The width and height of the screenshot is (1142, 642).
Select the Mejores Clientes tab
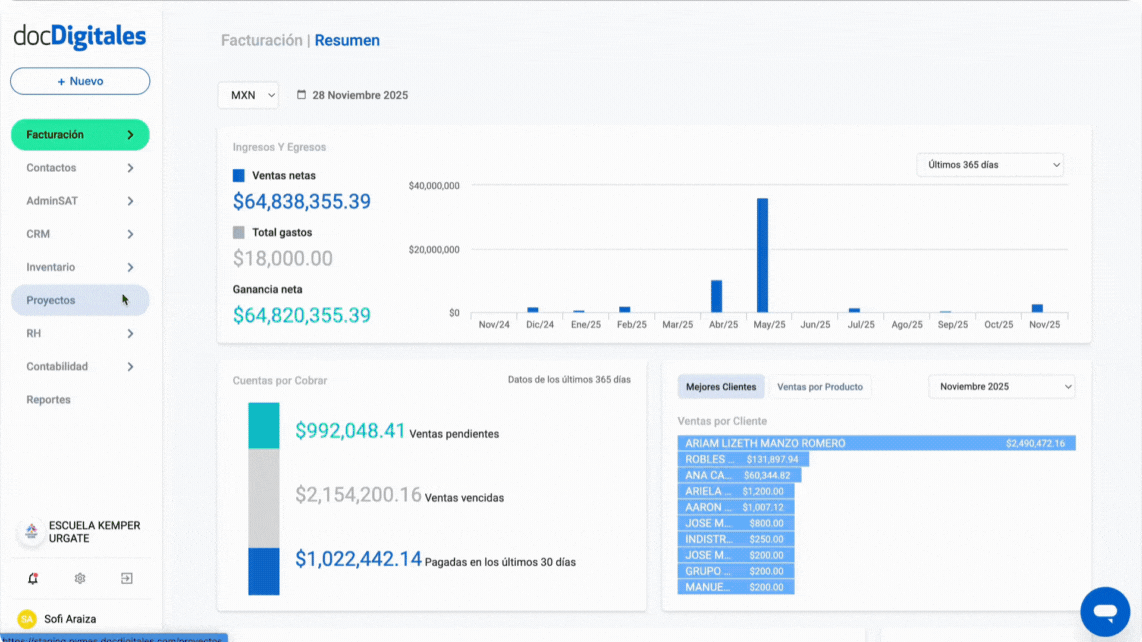pyautogui.click(x=720, y=386)
